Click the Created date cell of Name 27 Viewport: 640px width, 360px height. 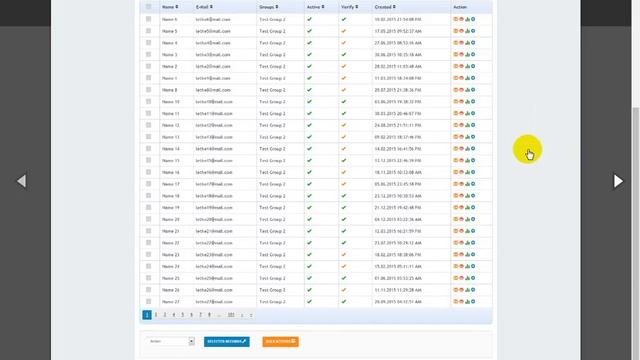[x=411, y=302]
